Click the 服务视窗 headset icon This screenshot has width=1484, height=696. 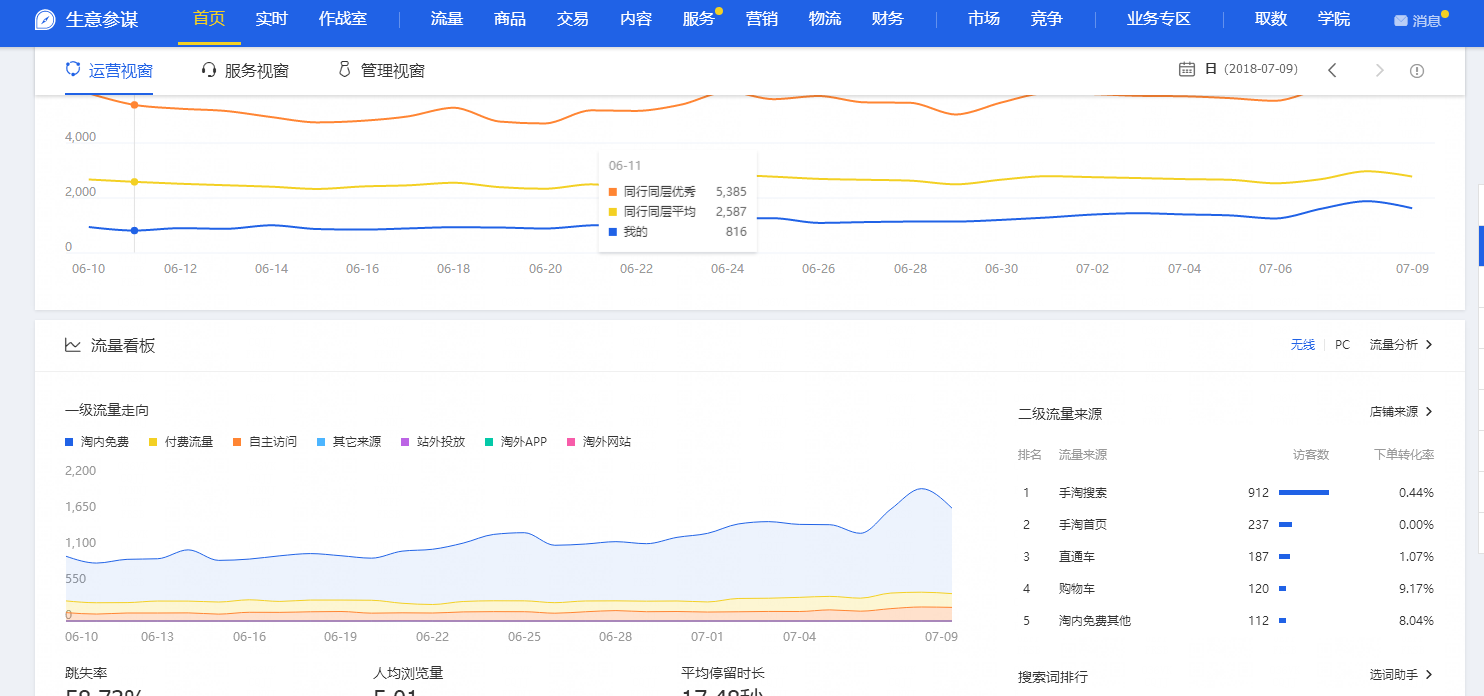209,70
